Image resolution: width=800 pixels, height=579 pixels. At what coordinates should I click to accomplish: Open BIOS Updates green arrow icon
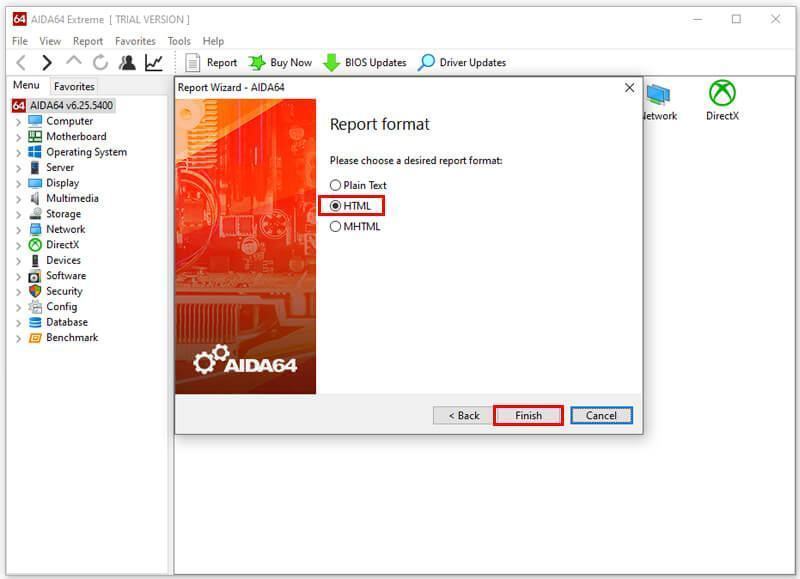click(331, 62)
